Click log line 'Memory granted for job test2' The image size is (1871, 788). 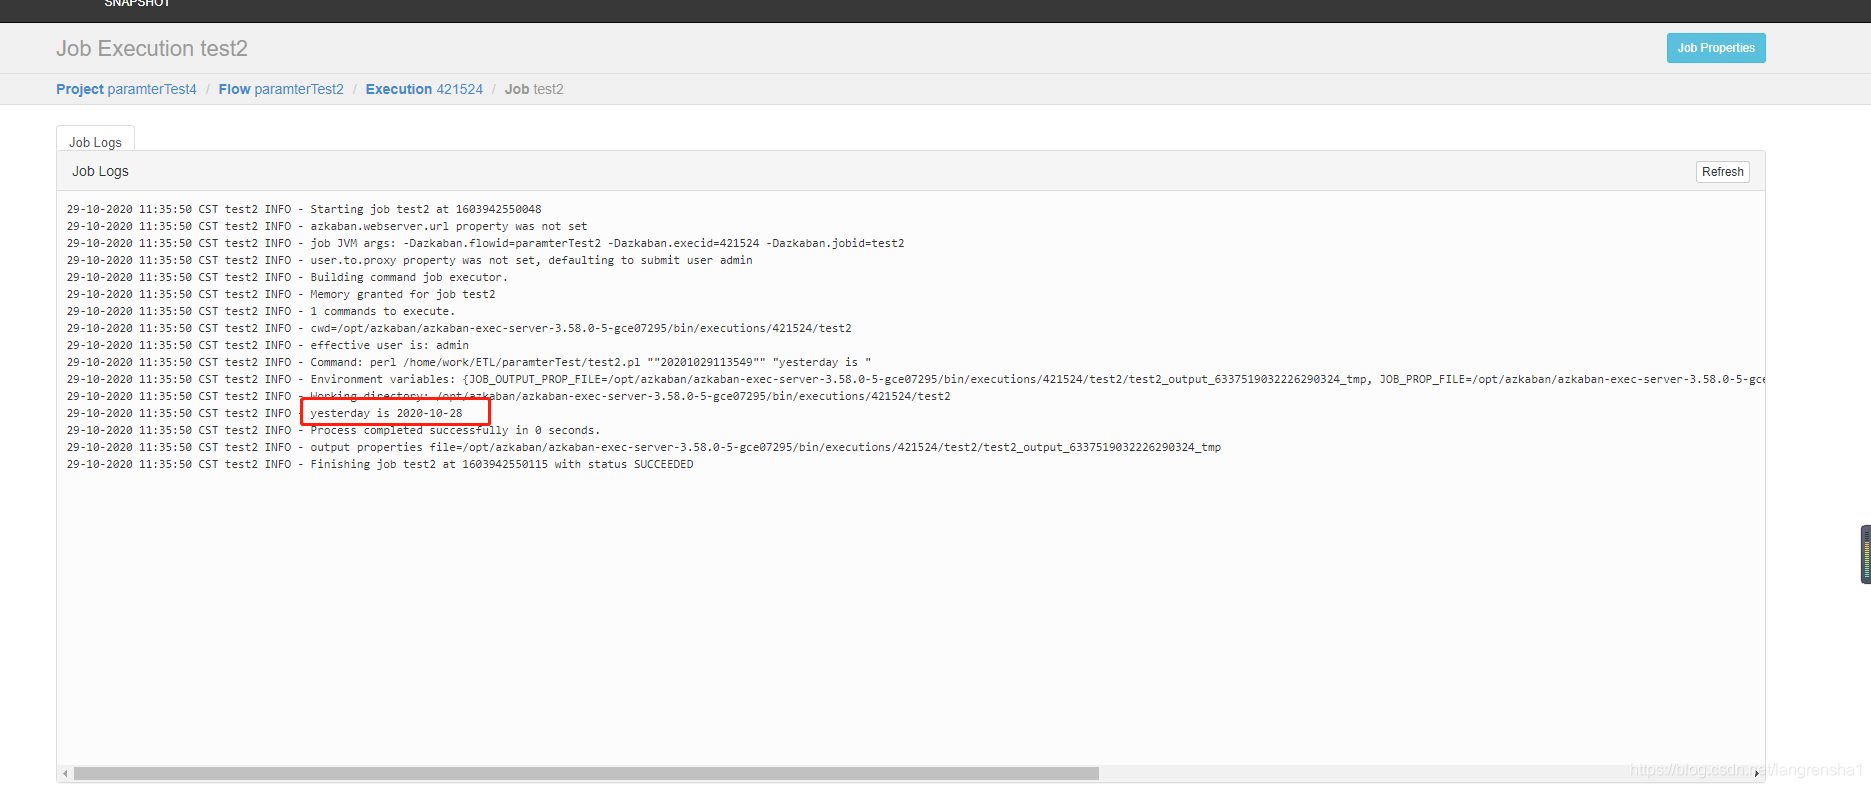pos(281,295)
